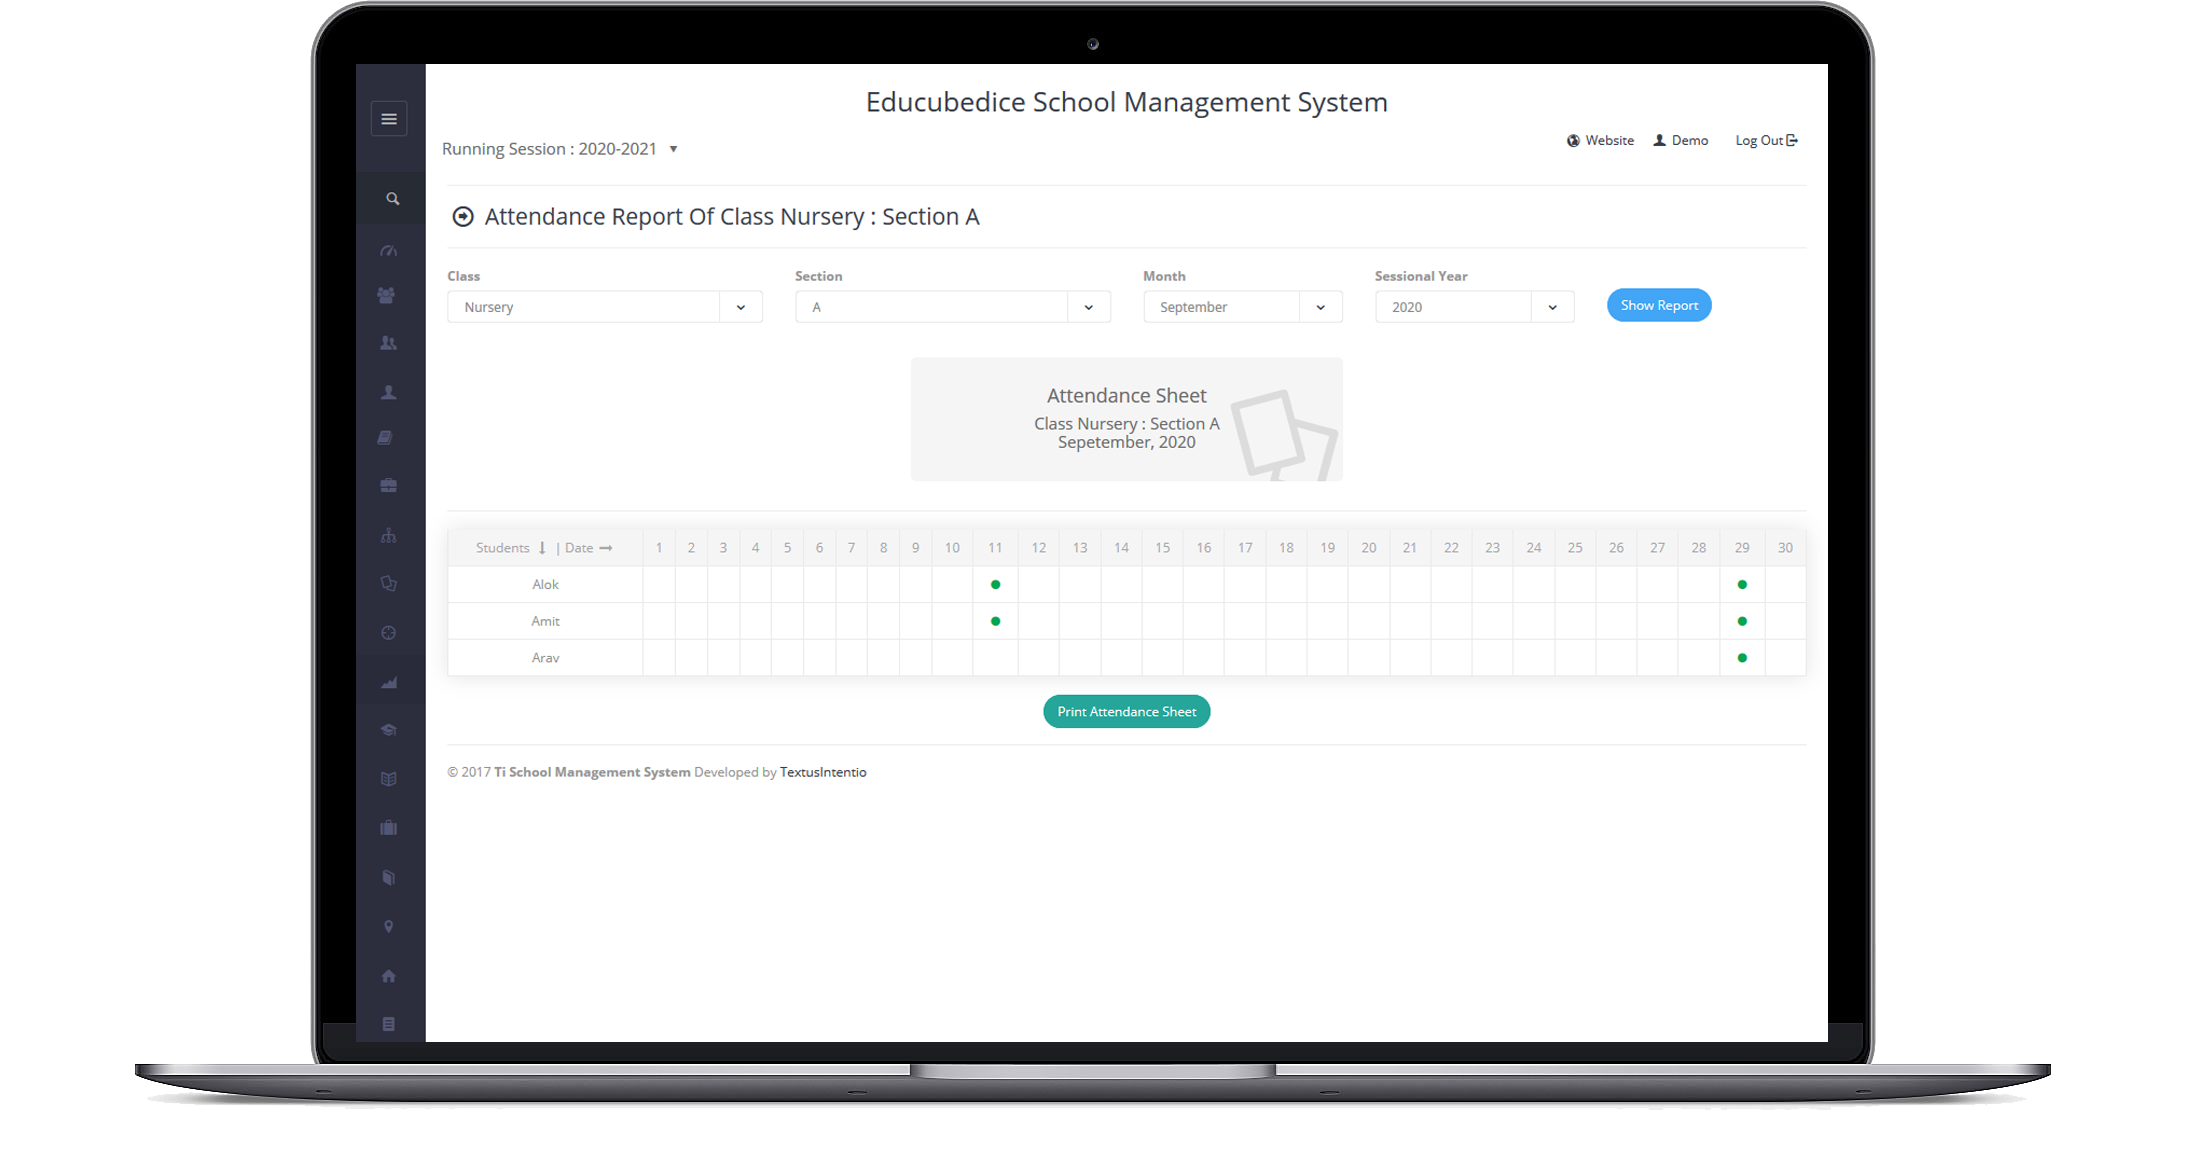The width and height of the screenshot is (2204, 1166).
Task: Click student name Arav in table
Action: pos(545,658)
